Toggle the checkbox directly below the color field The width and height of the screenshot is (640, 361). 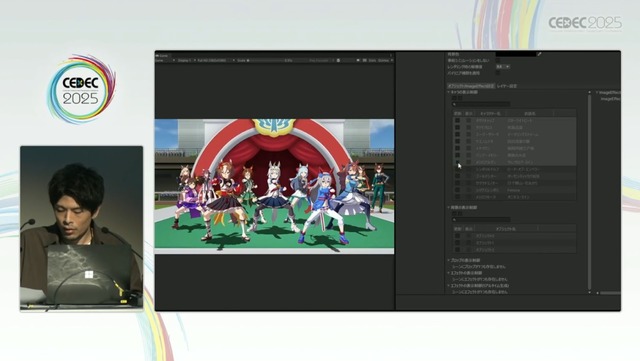498,60
